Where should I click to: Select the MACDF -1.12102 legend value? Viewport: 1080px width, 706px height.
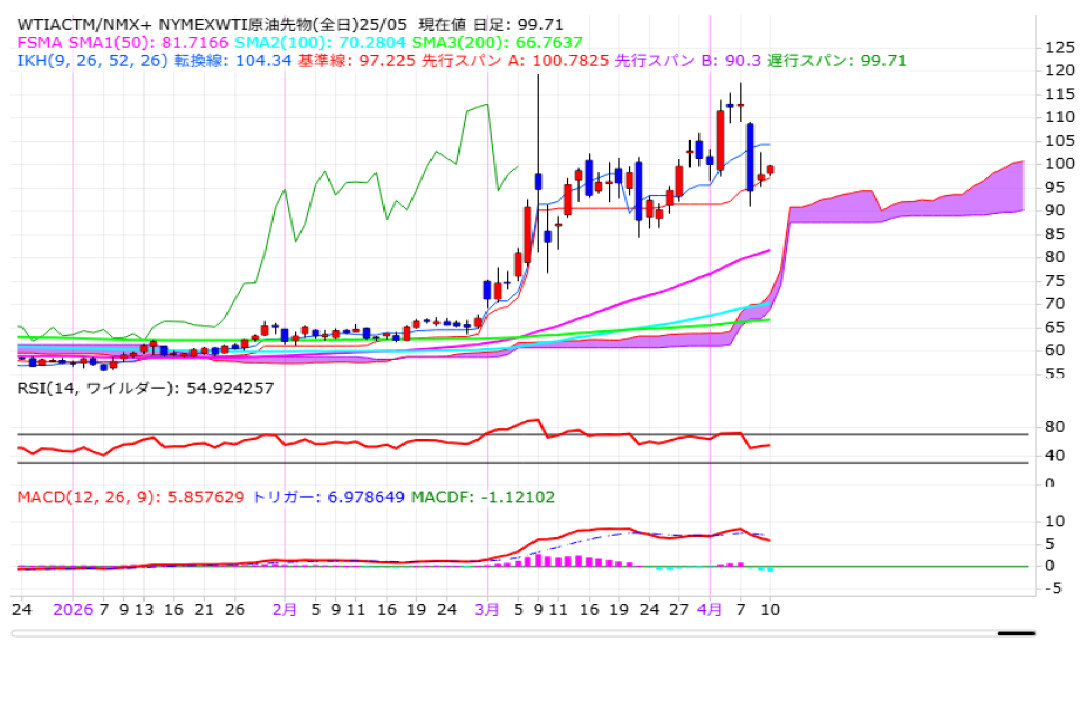point(483,497)
